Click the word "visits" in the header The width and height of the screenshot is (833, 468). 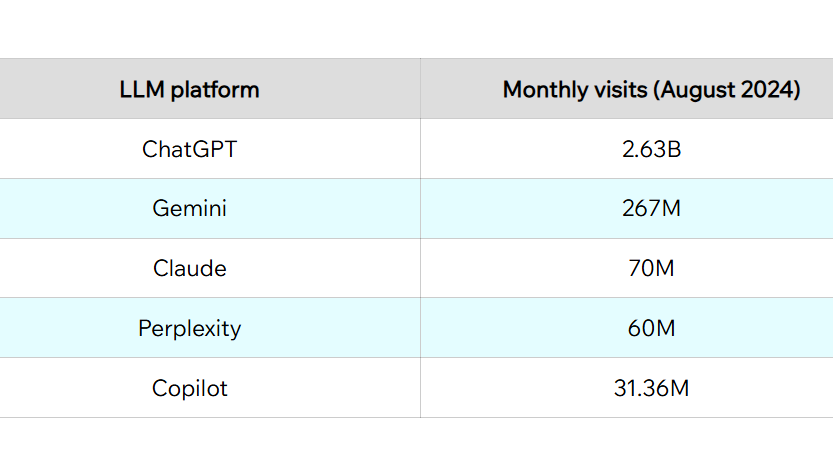(621, 90)
